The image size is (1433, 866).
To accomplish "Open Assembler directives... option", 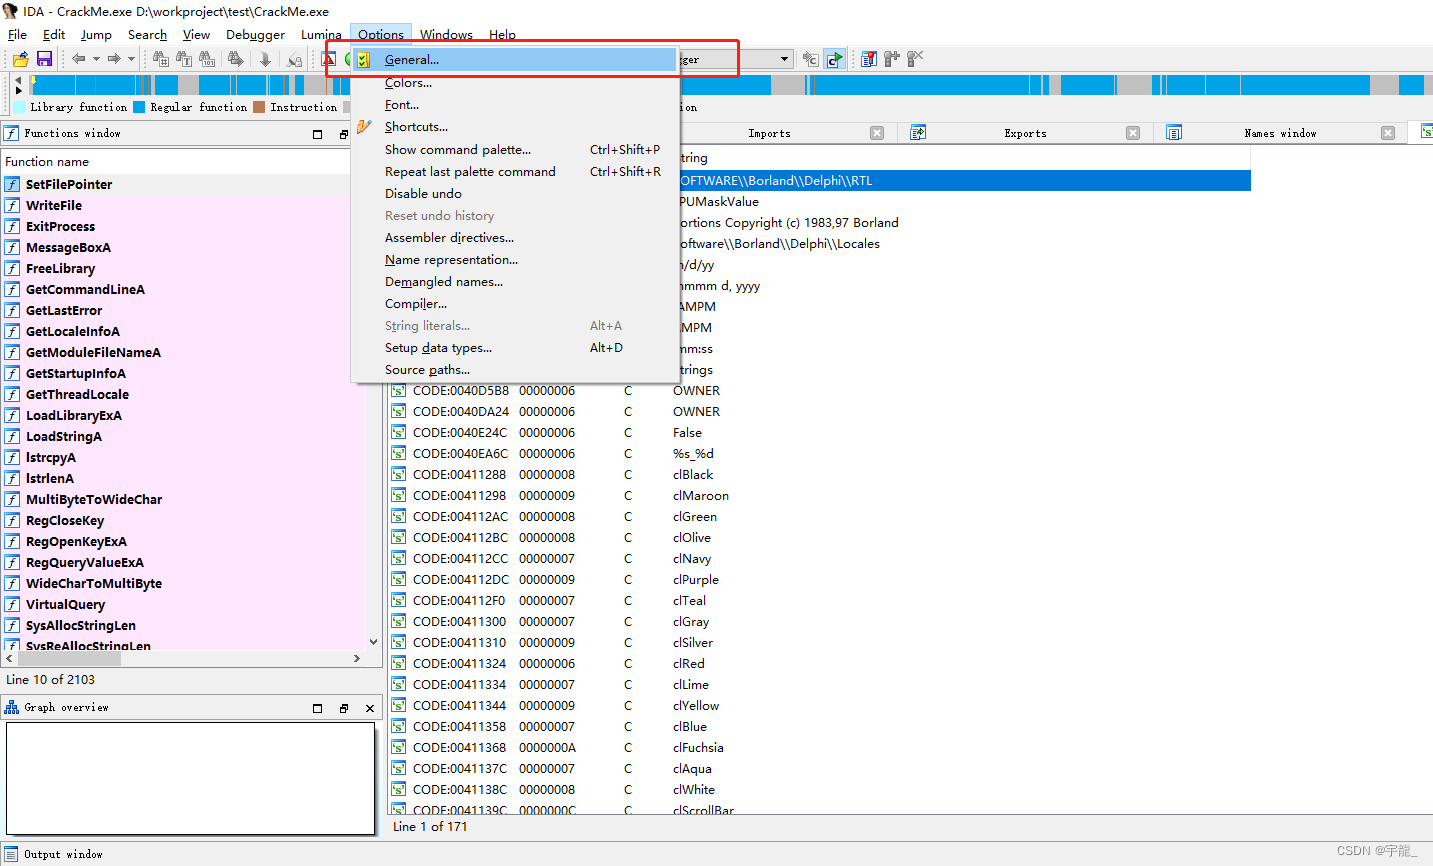I will click(x=515, y=237).
